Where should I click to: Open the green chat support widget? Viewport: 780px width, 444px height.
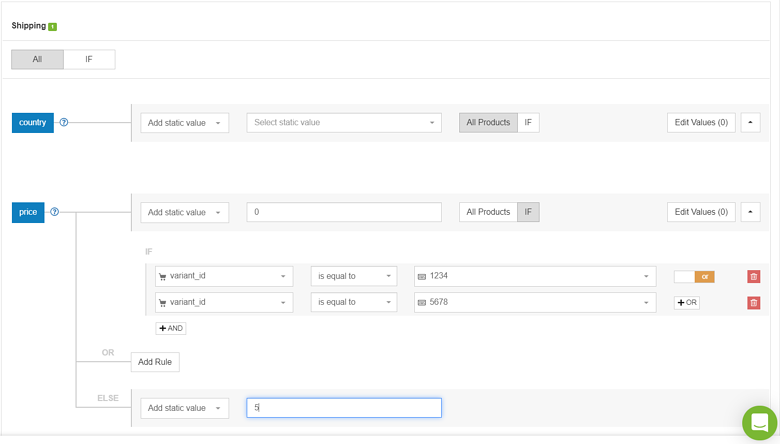(x=759, y=422)
